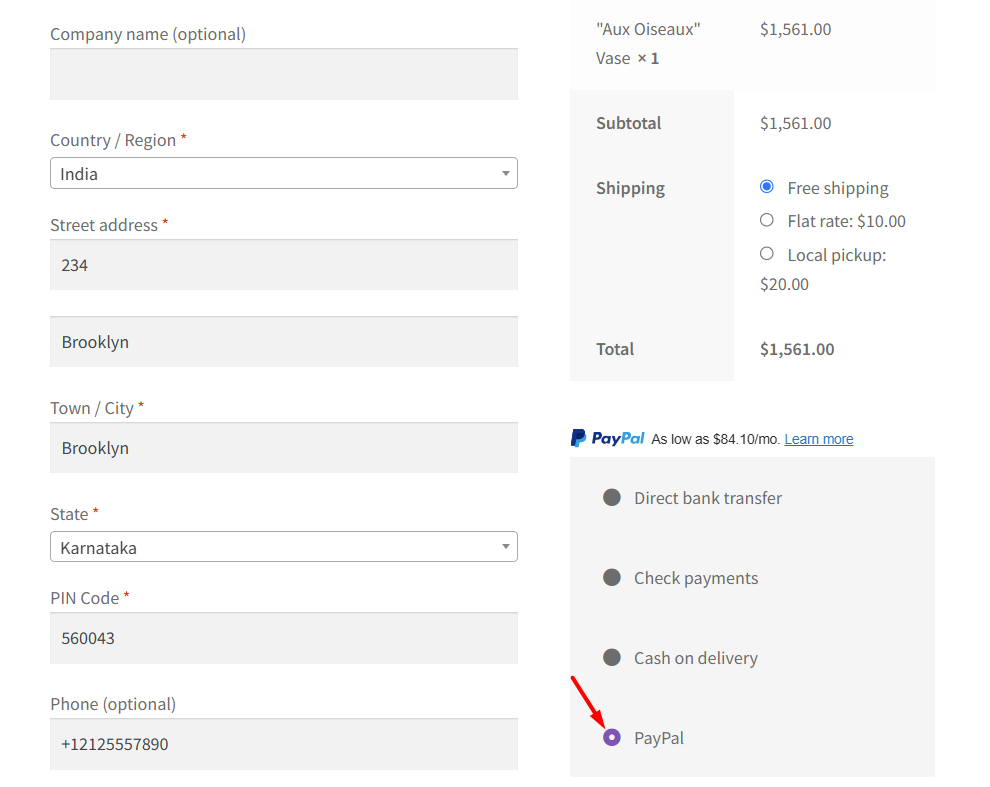Screen dimensions: 990x787
Task: Open the PayPal financing "Learn more" link
Action: [818, 438]
